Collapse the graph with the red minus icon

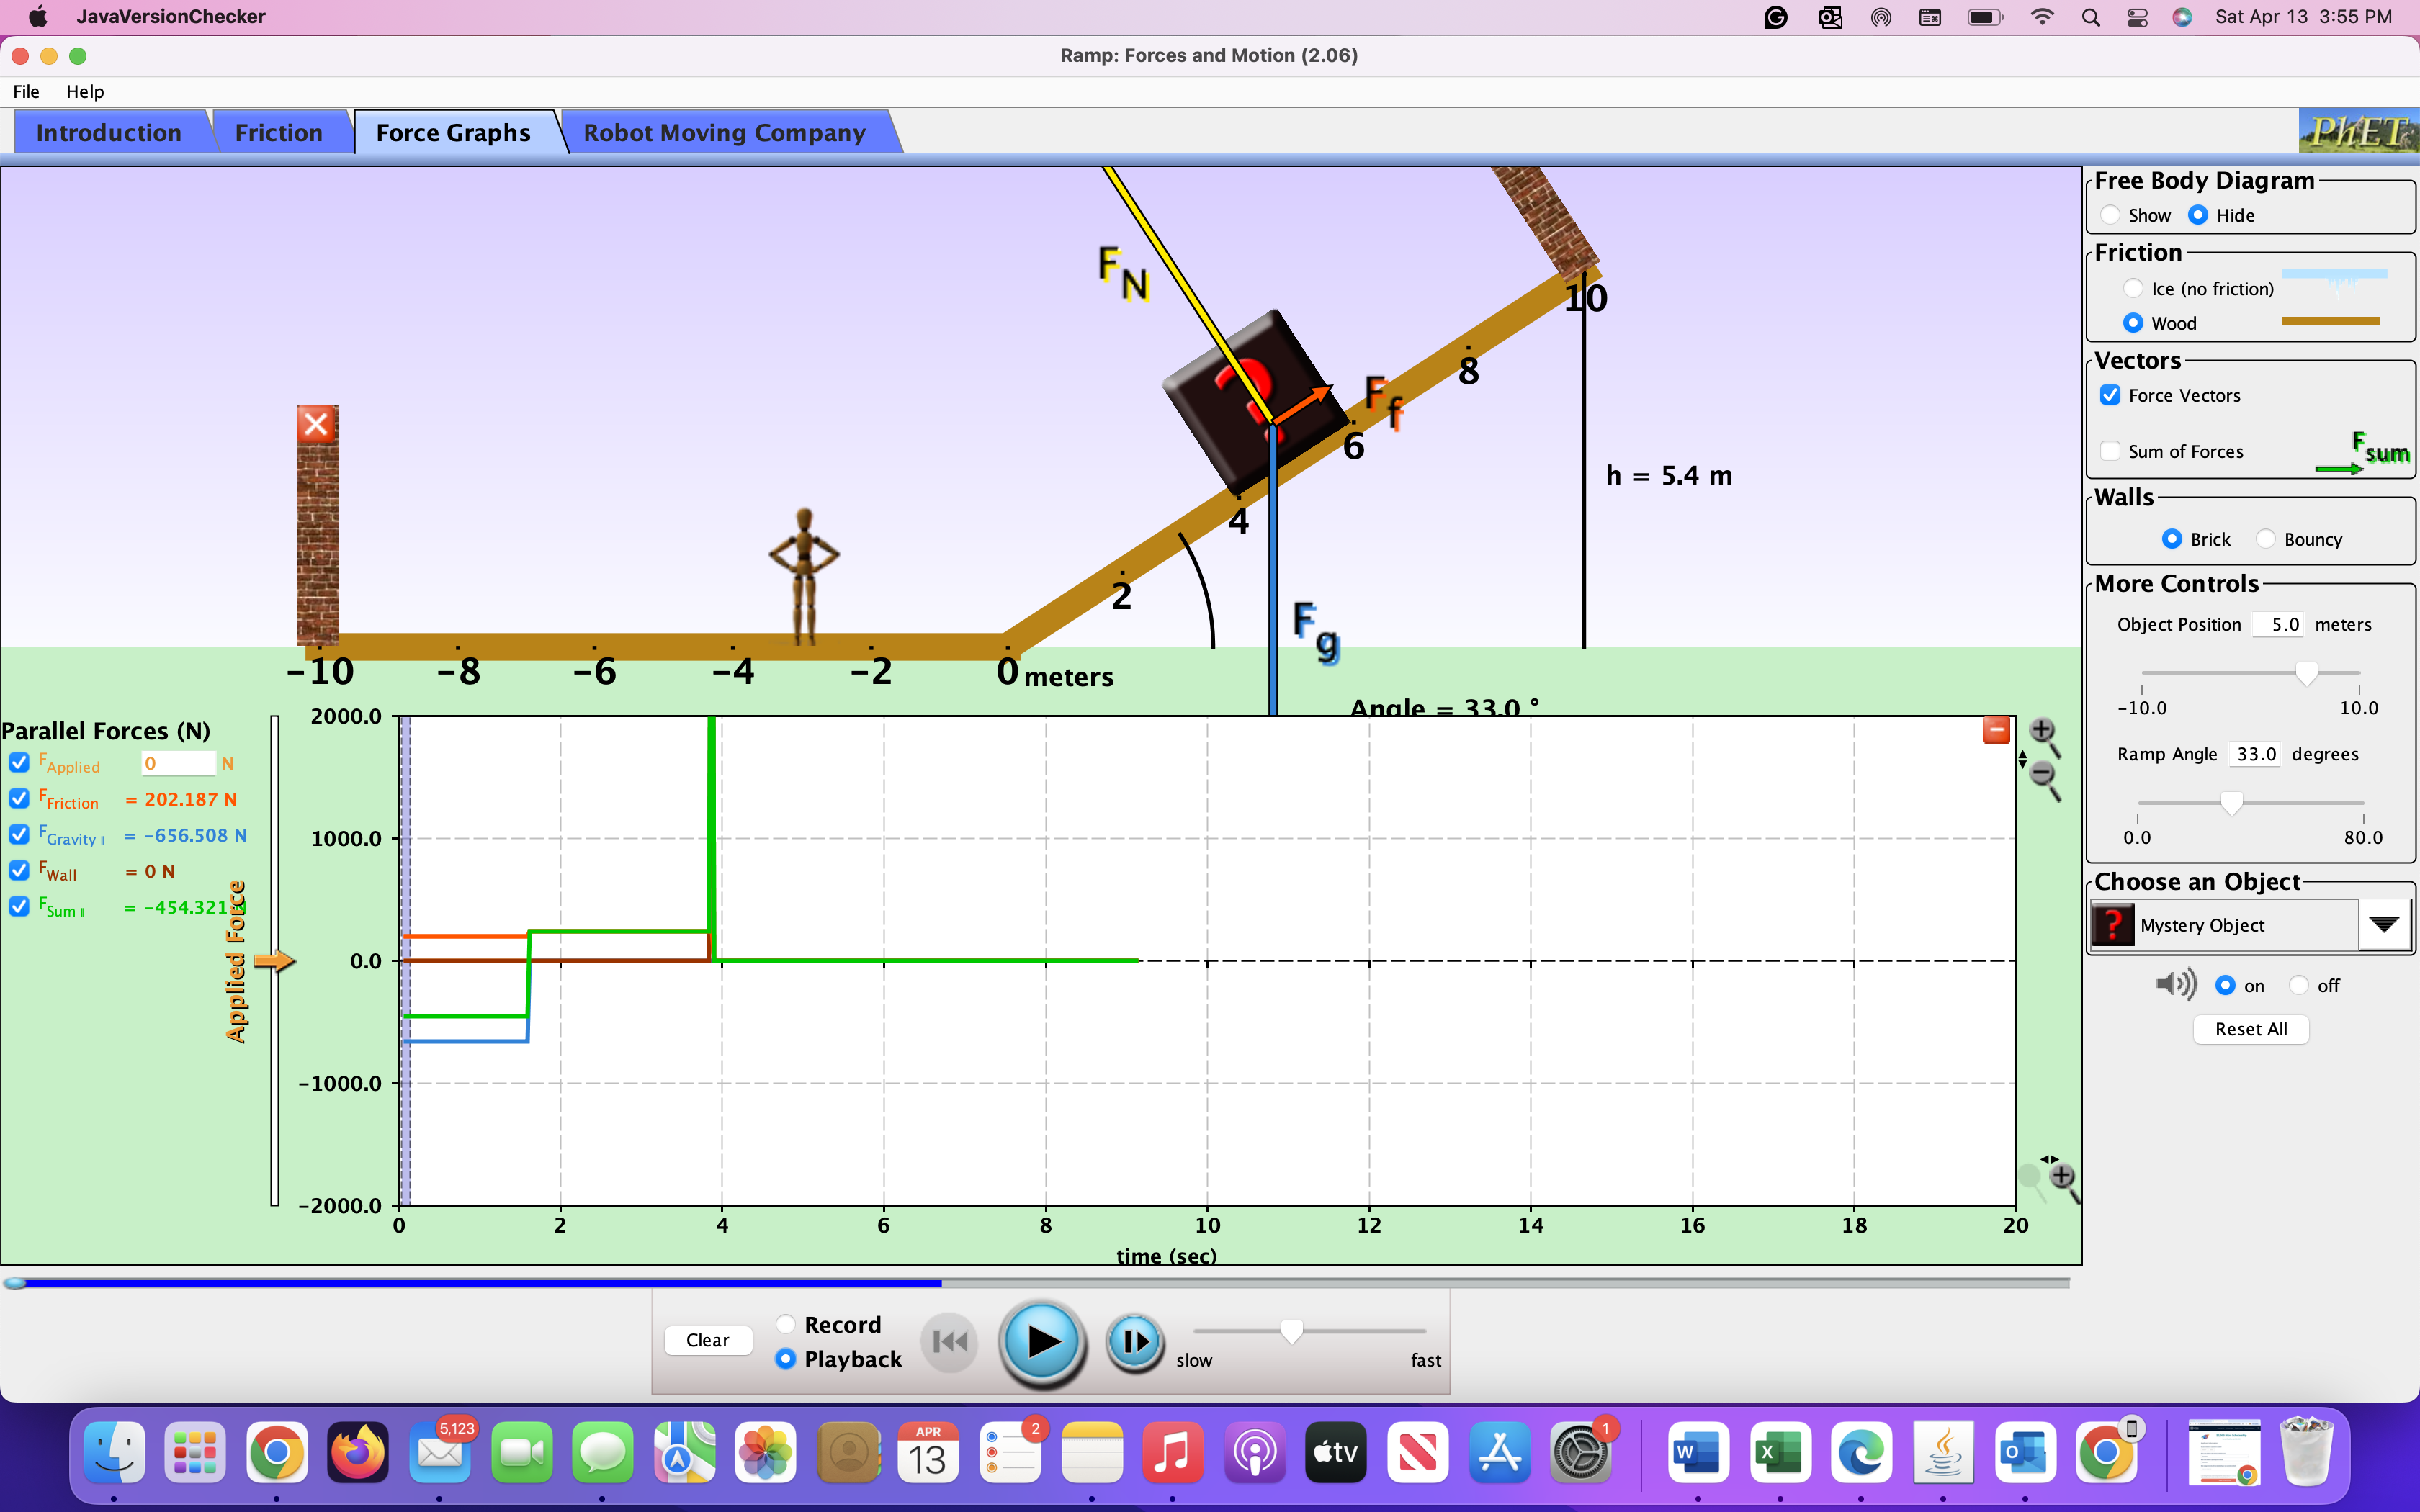point(1997,730)
